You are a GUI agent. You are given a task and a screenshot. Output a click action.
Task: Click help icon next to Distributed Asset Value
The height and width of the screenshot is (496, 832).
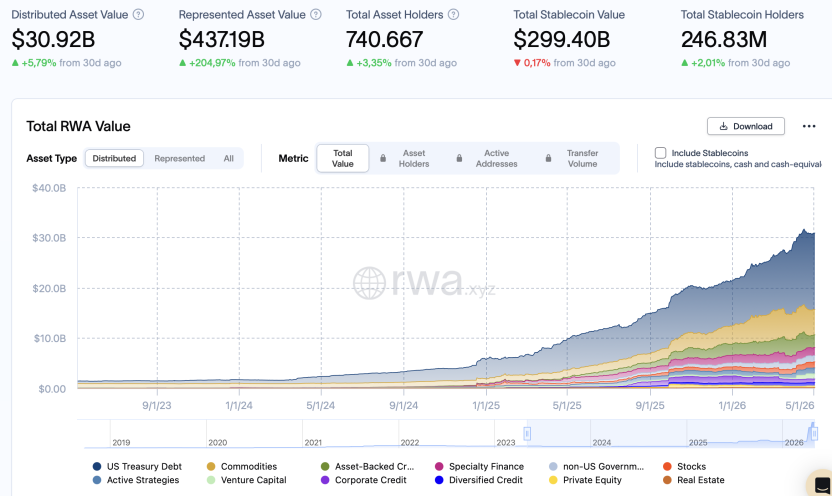pyautogui.click(x=138, y=15)
